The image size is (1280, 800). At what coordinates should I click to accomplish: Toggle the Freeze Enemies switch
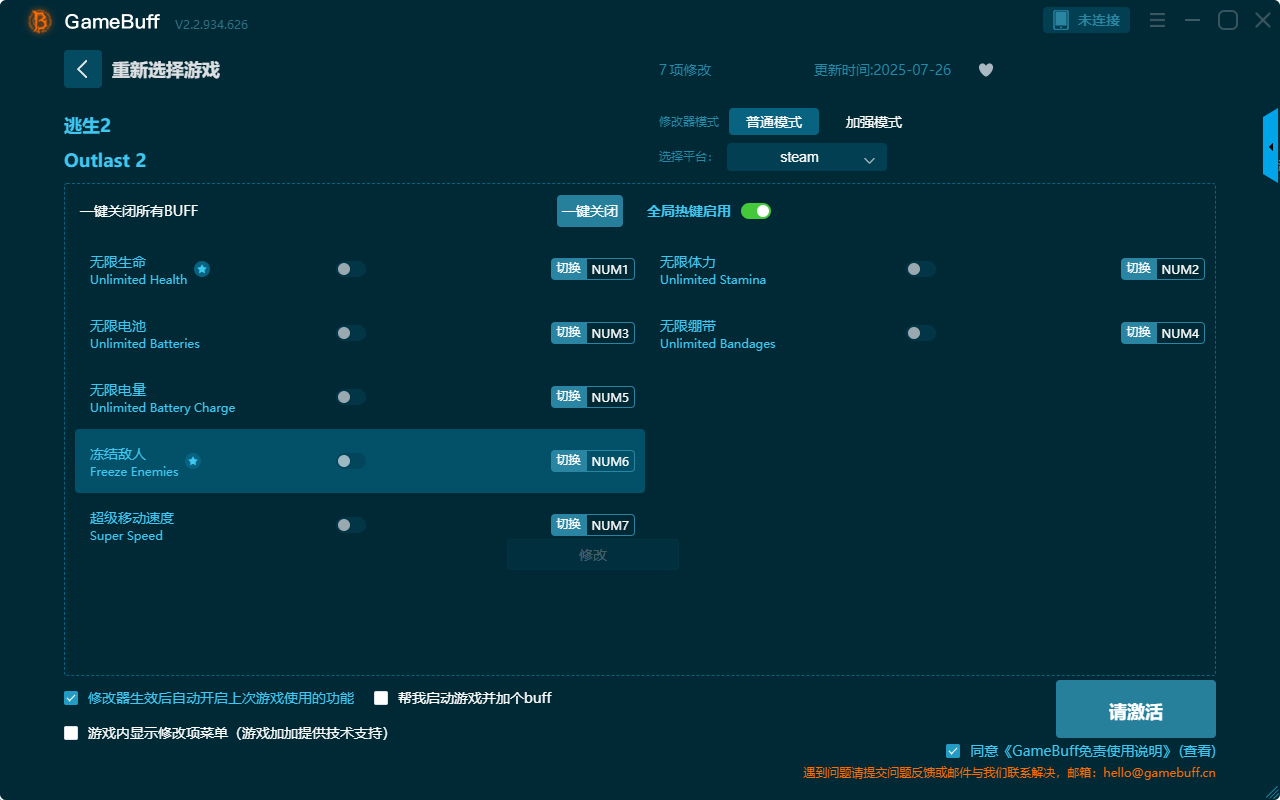tap(351, 461)
